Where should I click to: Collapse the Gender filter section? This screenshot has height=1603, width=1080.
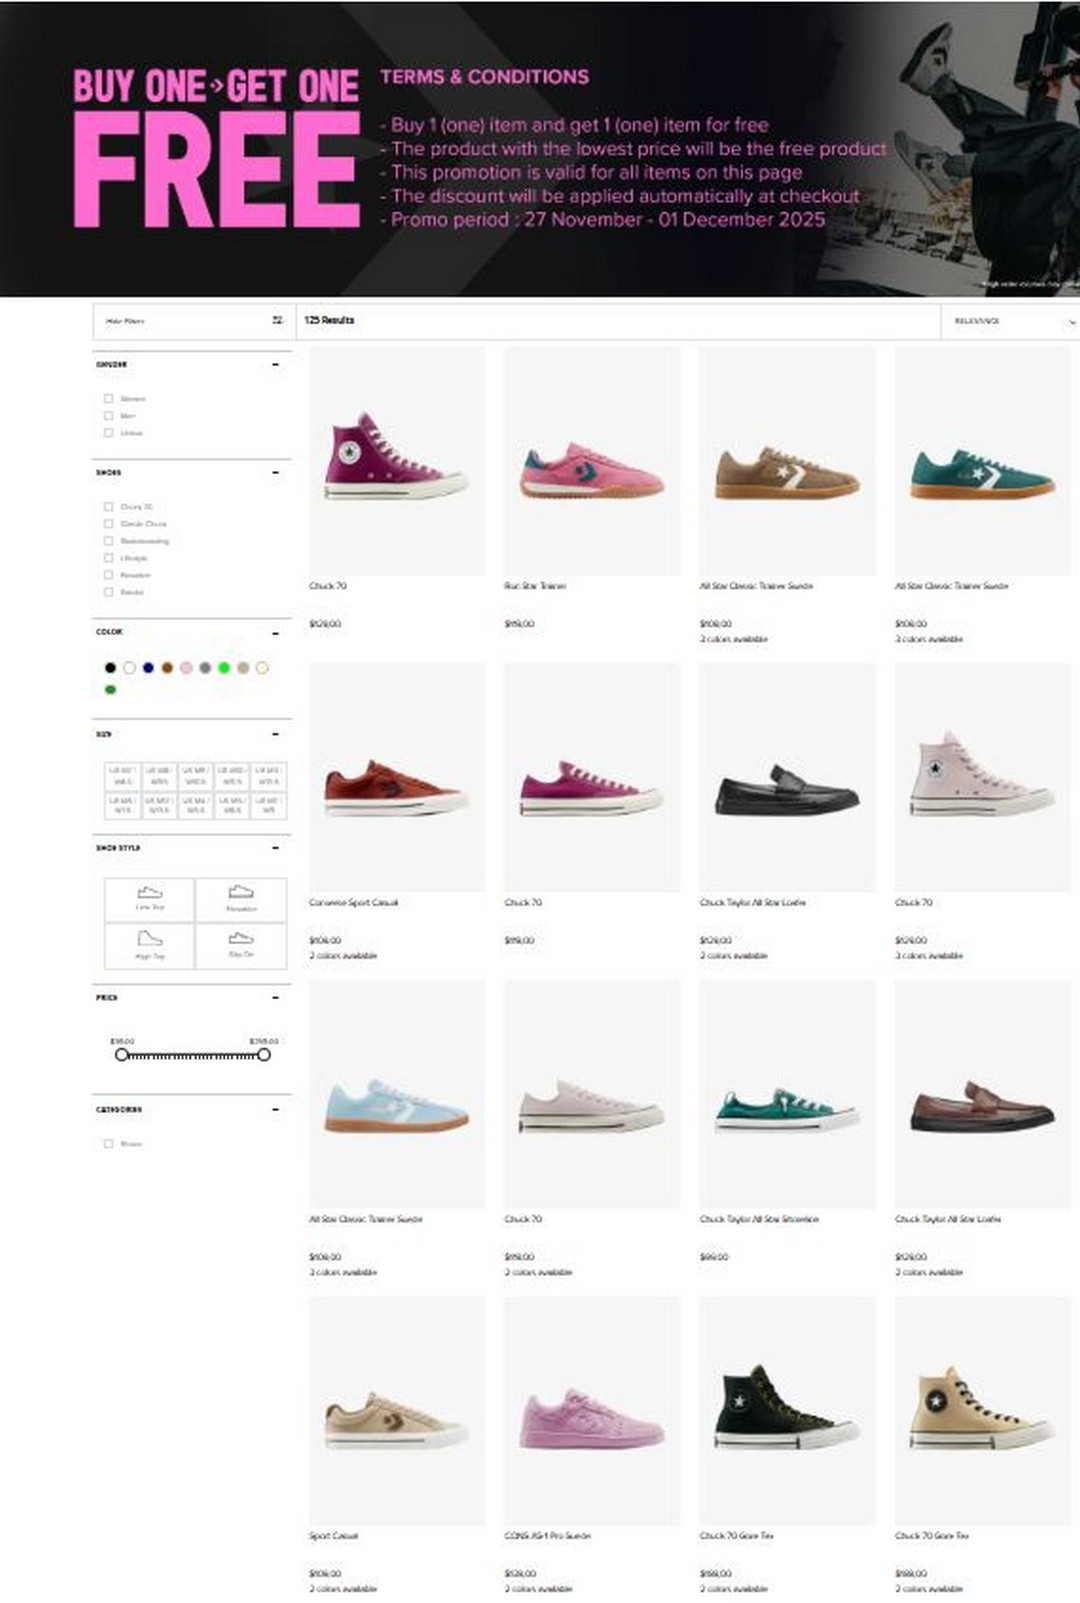[275, 365]
